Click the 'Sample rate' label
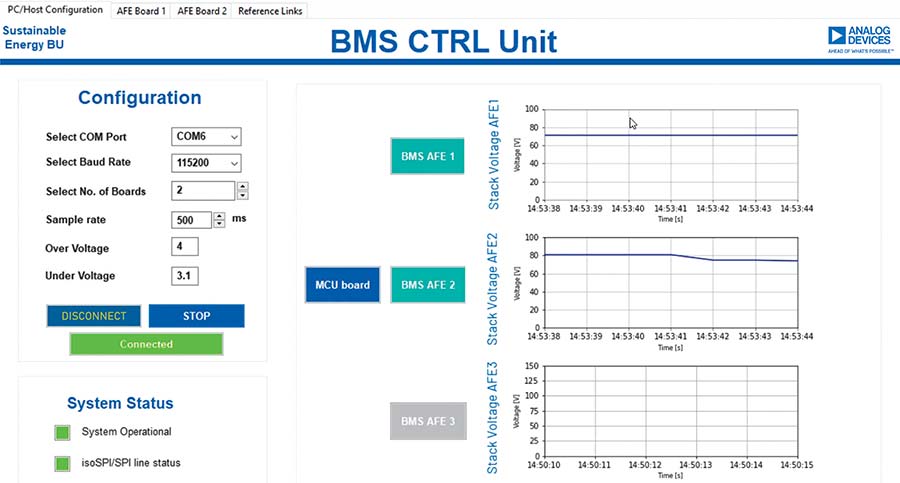 [x=76, y=219]
